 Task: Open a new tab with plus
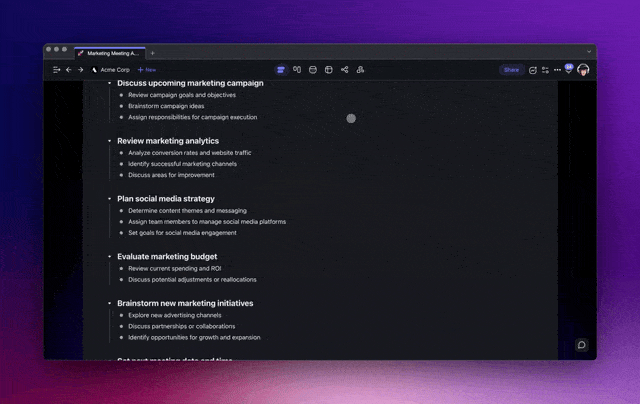point(153,53)
